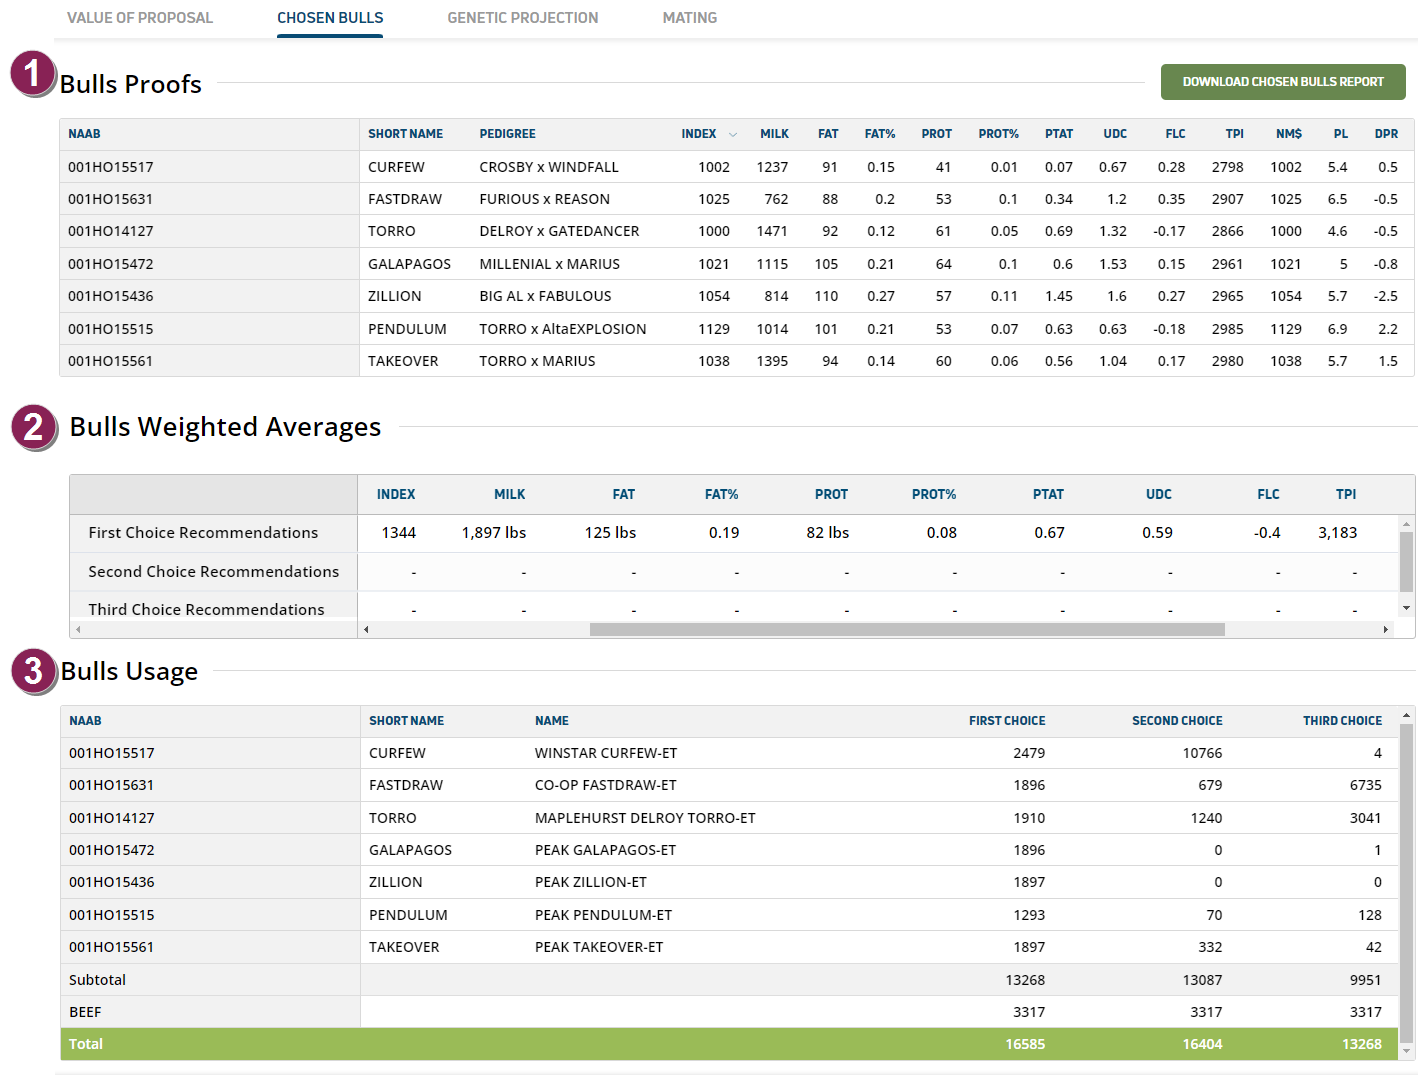Sort Bulls Proofs by the TPI column header
This screenshot has height=1075, width=1418.
(x=1234, y=134)
